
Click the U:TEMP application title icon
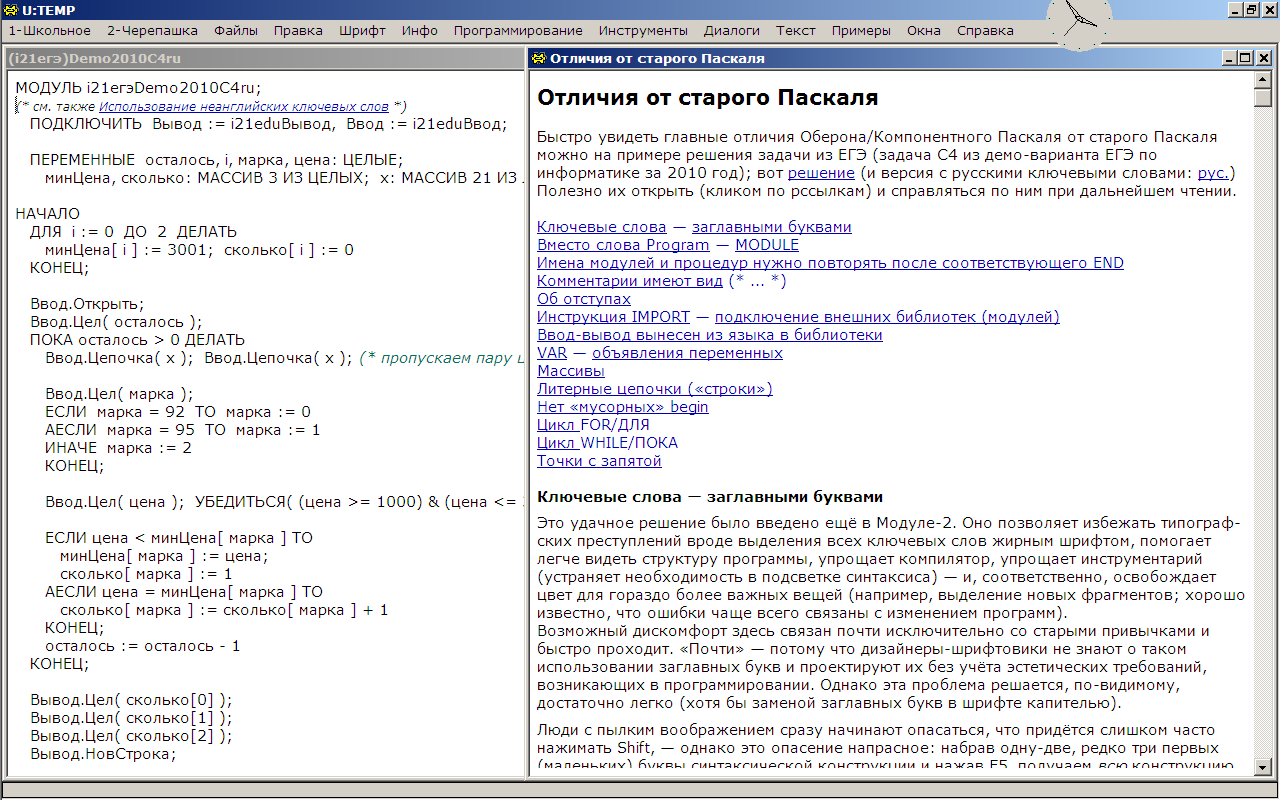click(x=8, y=9)
